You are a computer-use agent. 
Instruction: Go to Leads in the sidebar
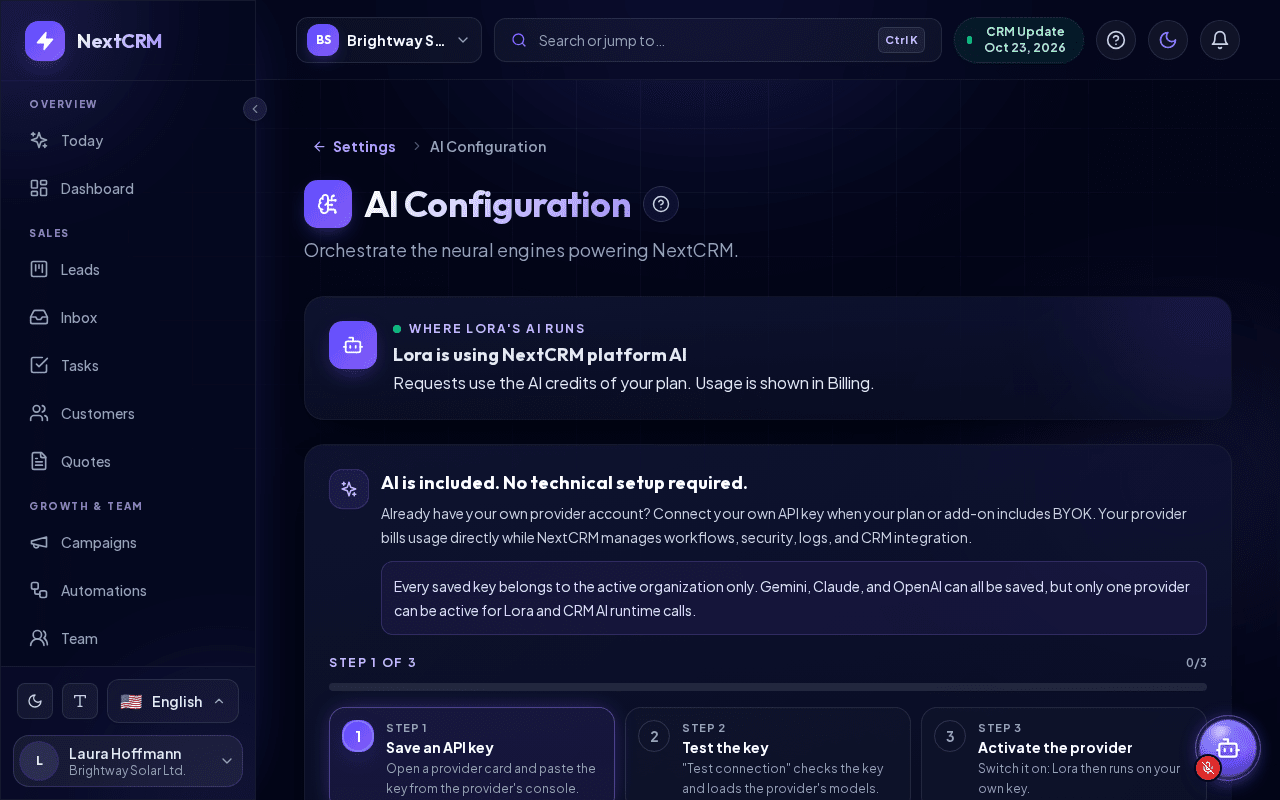128,270
